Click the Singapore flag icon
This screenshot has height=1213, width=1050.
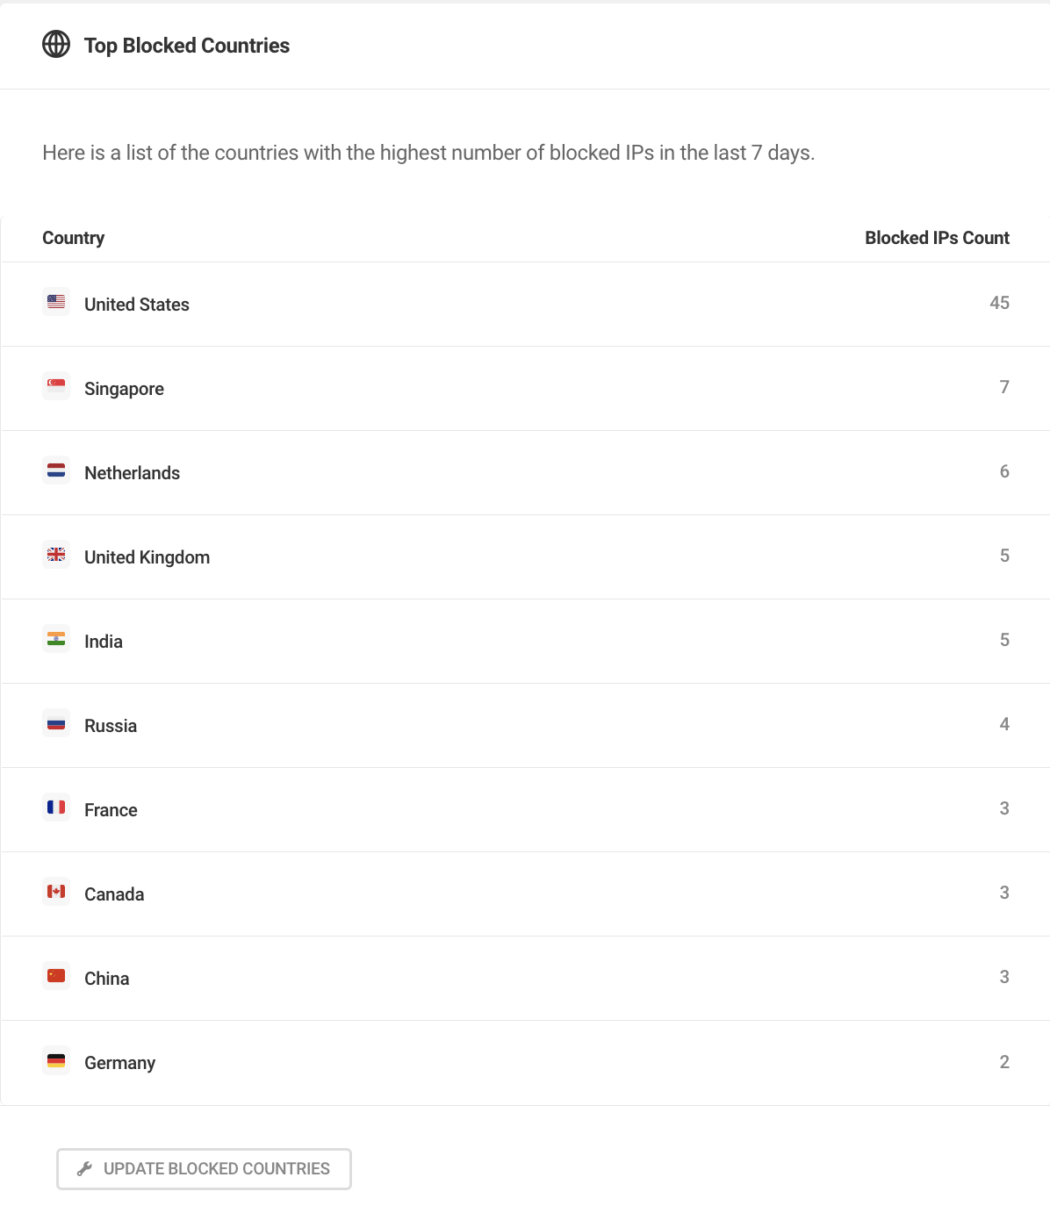[x=56, y=387]
